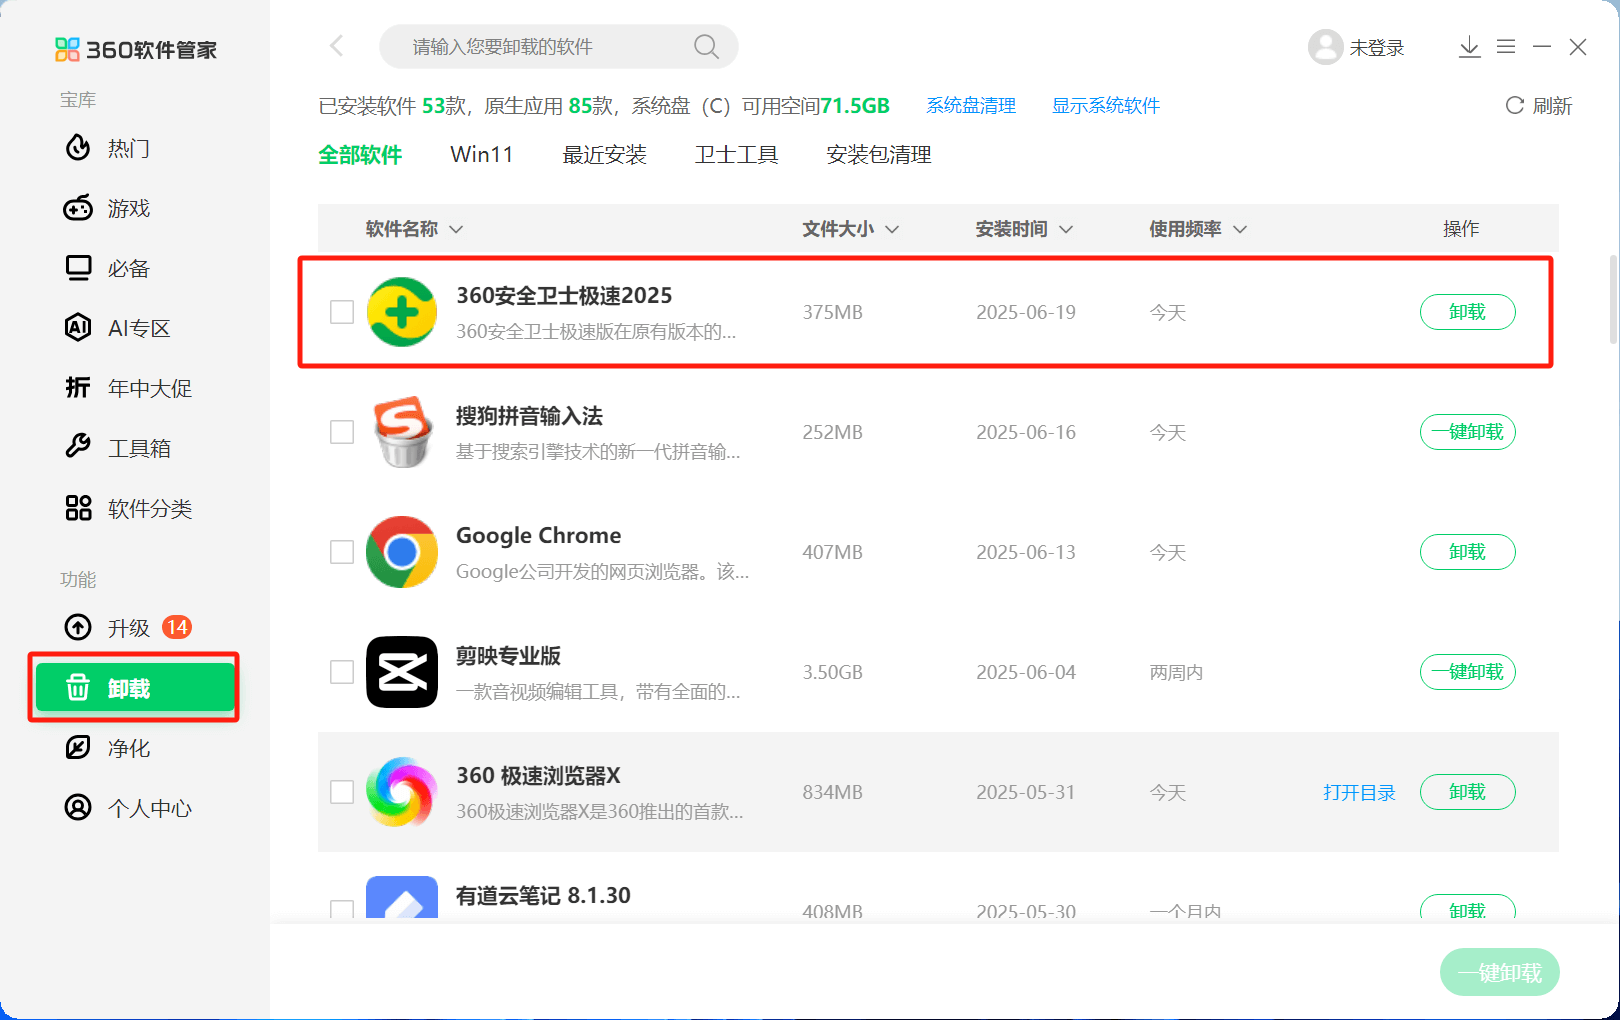Viewport: 1620px width, 1020px height.
Task: Click the 有道云笔记 app icon
Action: 402,898
